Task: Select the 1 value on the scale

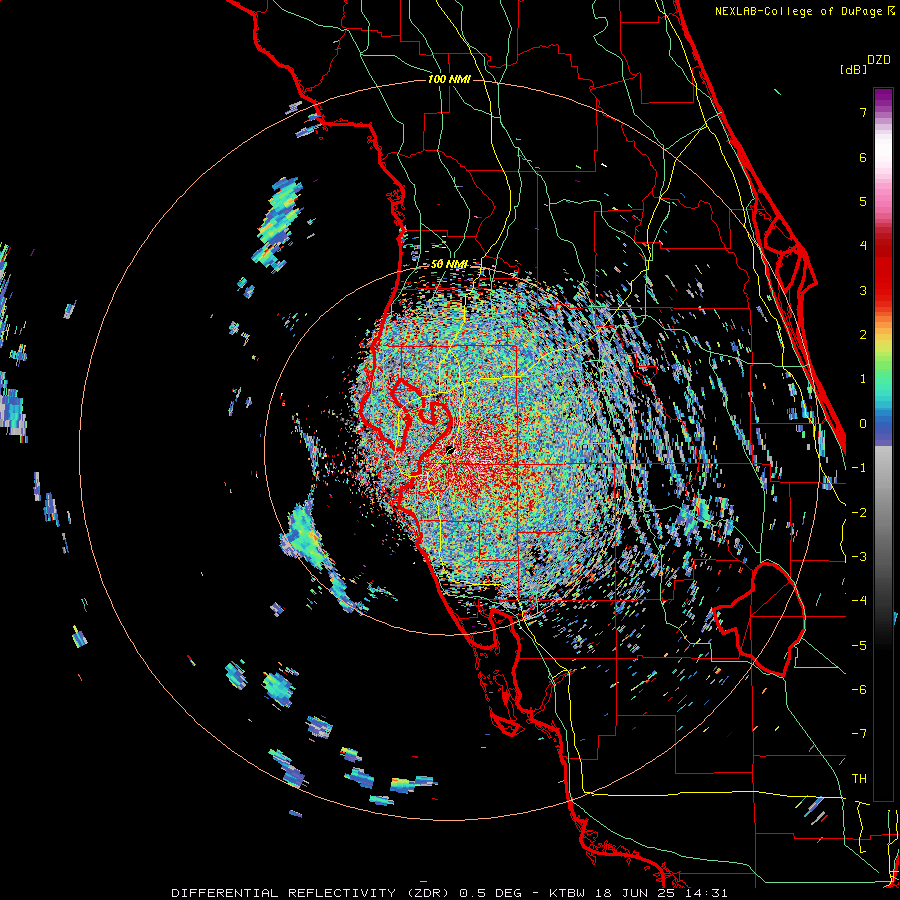Action: [863, 379]
